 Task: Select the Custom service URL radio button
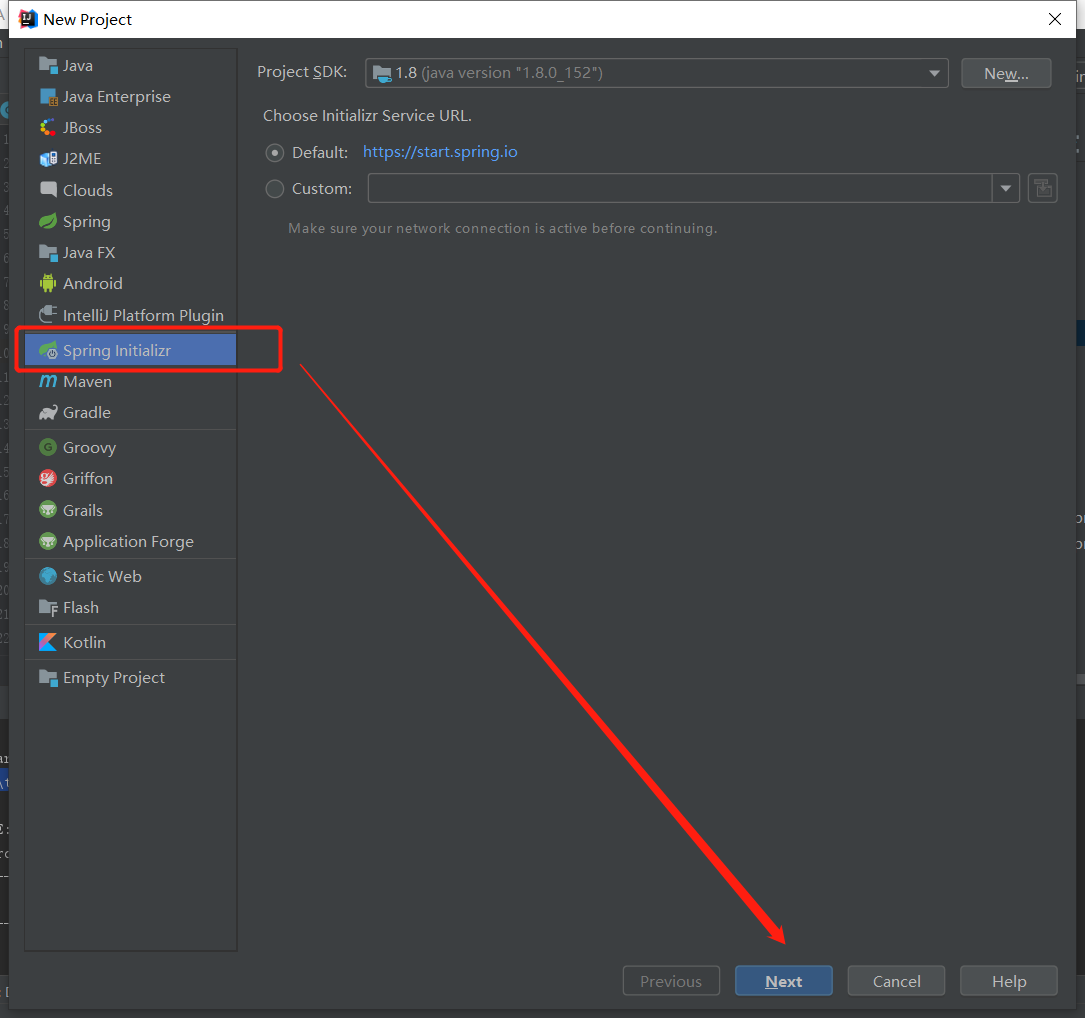[275, 189]
